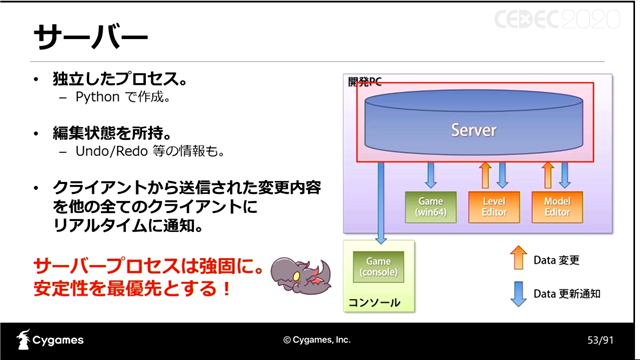
Task: Click the 独立したプロセス bullet heading
Action: (120, 78)
